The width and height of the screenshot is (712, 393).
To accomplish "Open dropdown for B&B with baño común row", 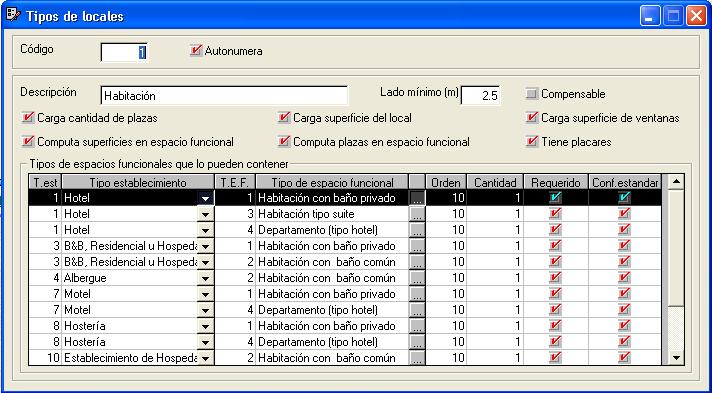I will [x=206, y=262].
